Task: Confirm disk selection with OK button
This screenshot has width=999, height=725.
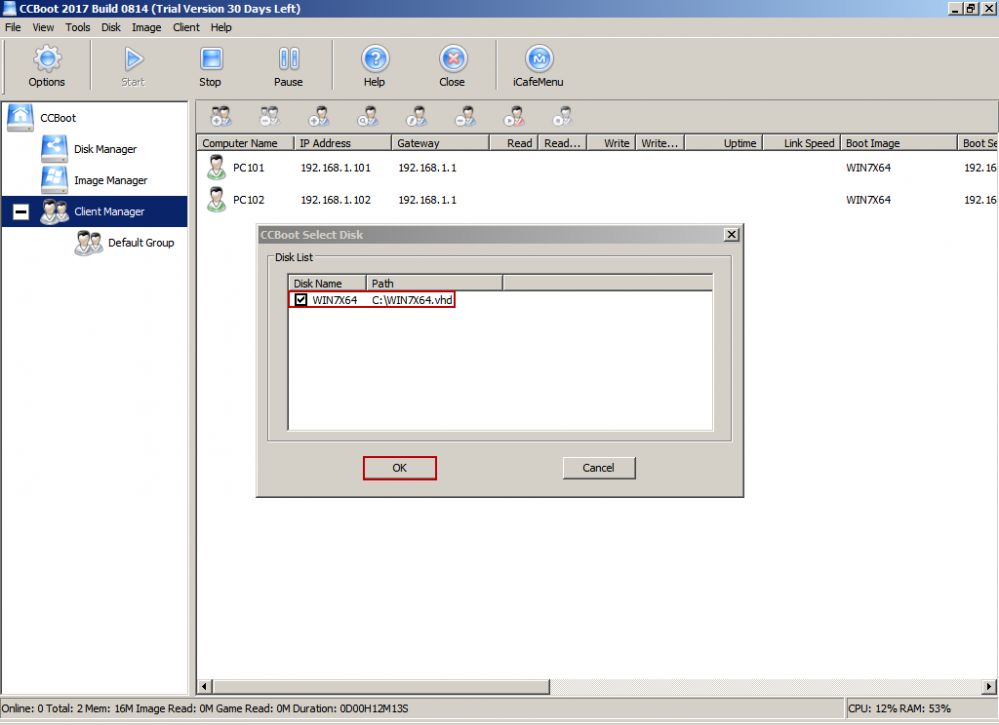Action: pyautogui.click(x=399, y=468)
